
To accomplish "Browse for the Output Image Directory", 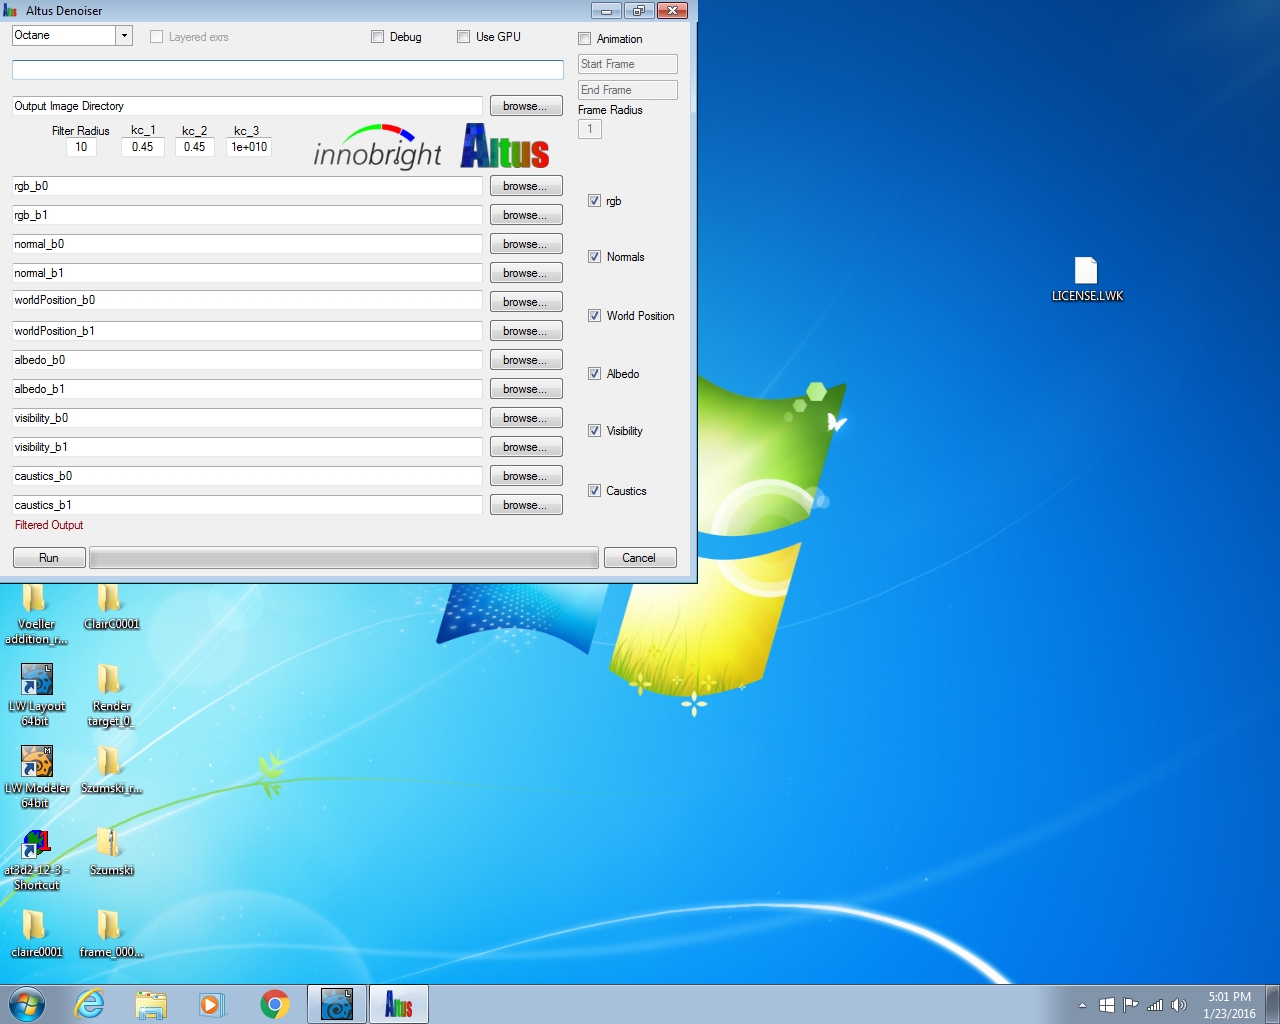I will [x=526, y=106].
